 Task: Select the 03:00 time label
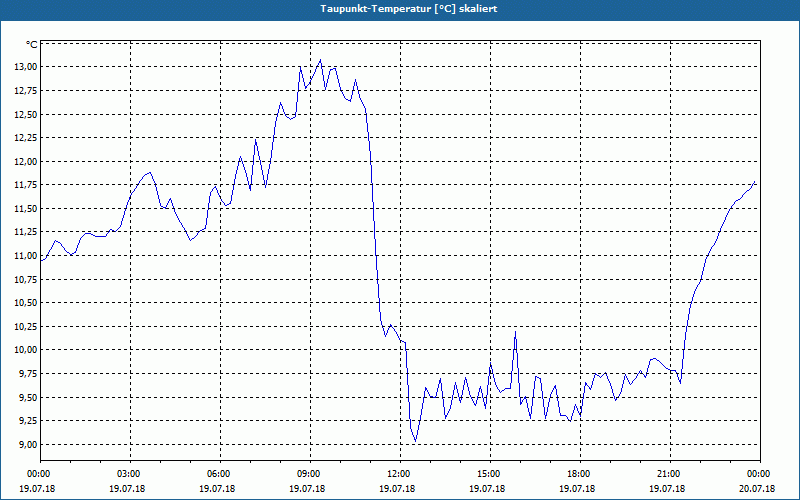click(131, 474)
